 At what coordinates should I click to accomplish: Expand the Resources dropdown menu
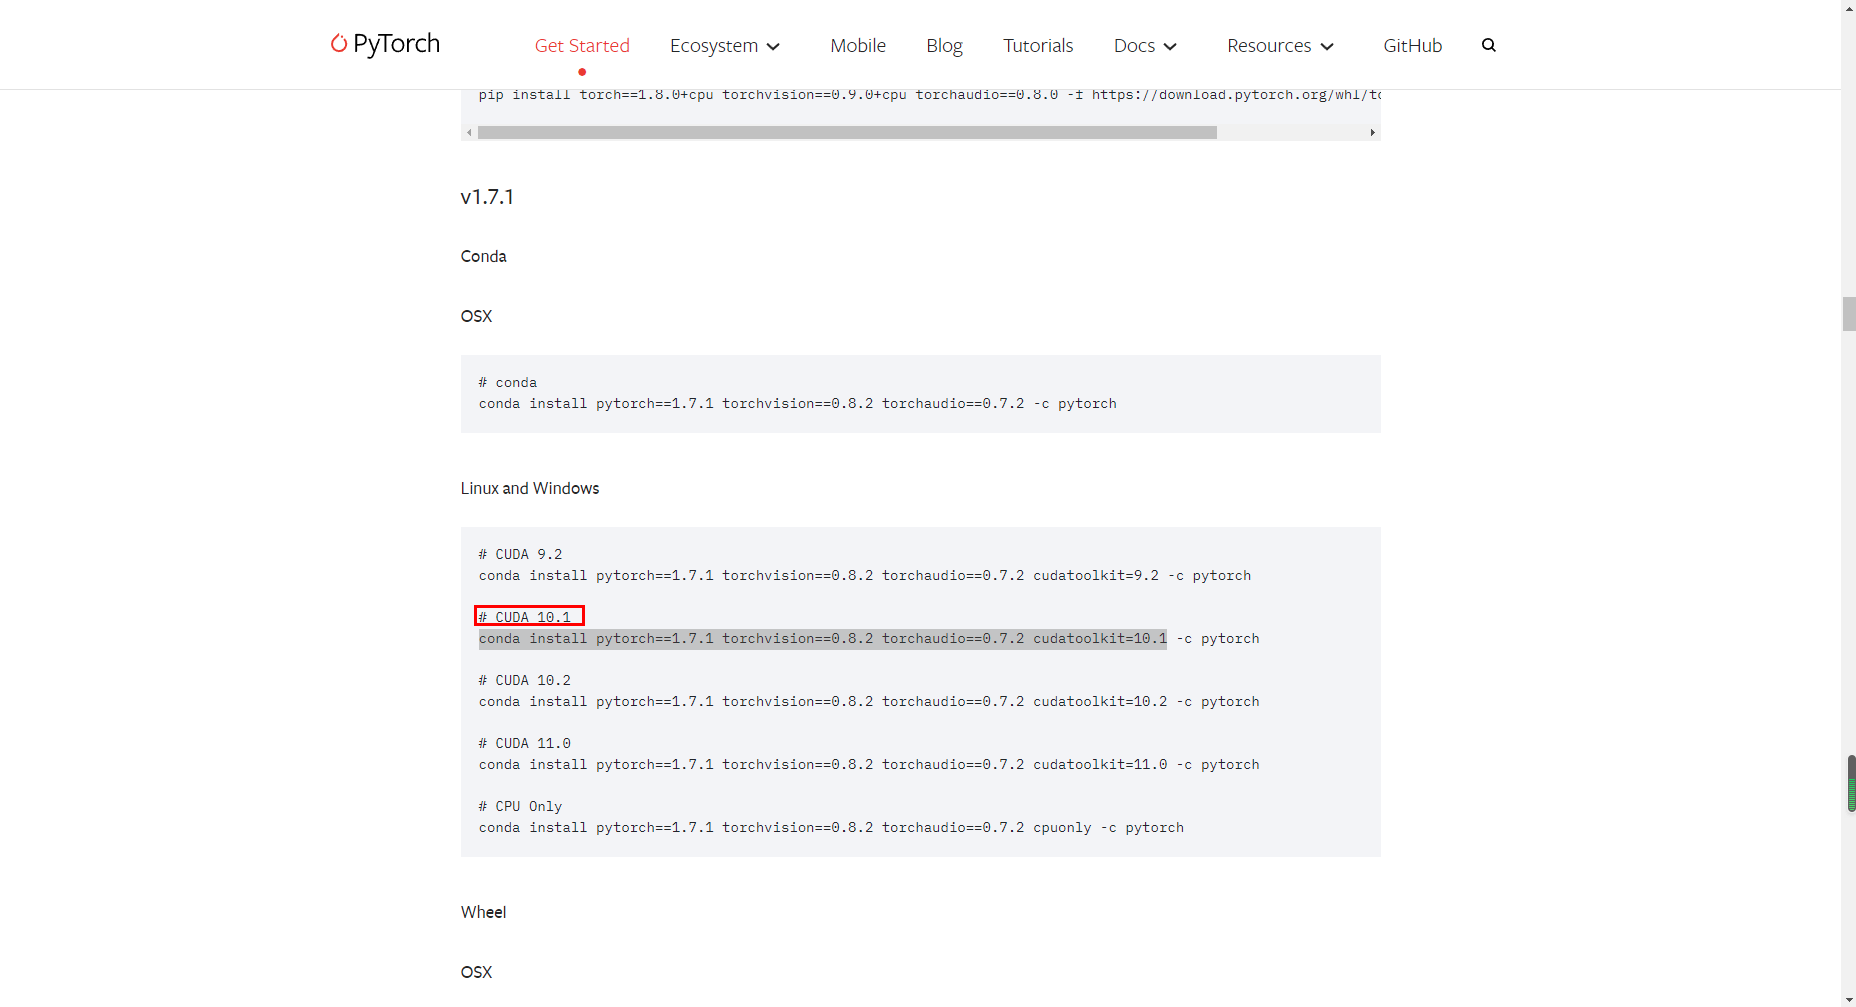click(1281, 45)
